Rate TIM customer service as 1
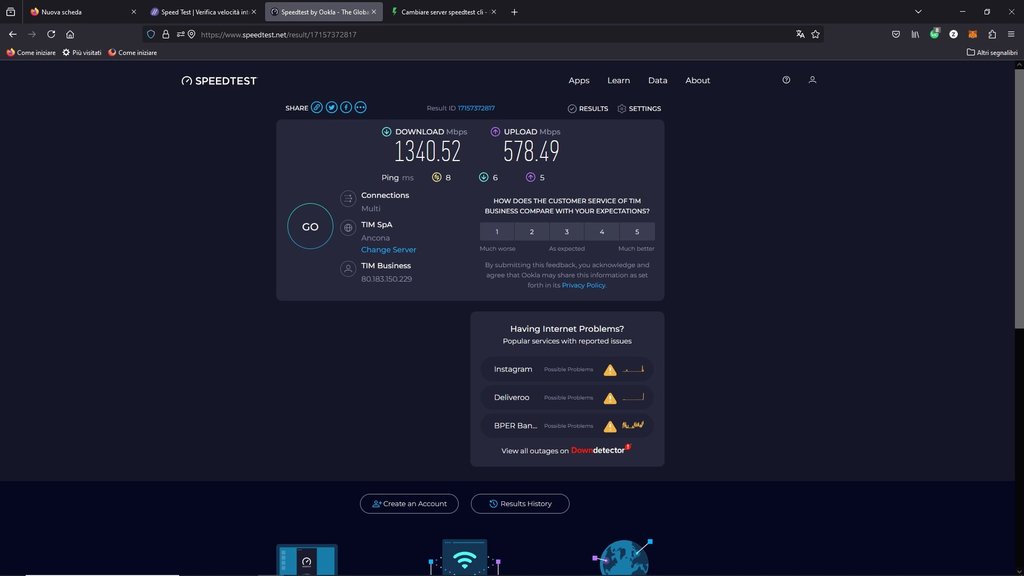This screenshot has height=576, width=1024. pos(497,232)
